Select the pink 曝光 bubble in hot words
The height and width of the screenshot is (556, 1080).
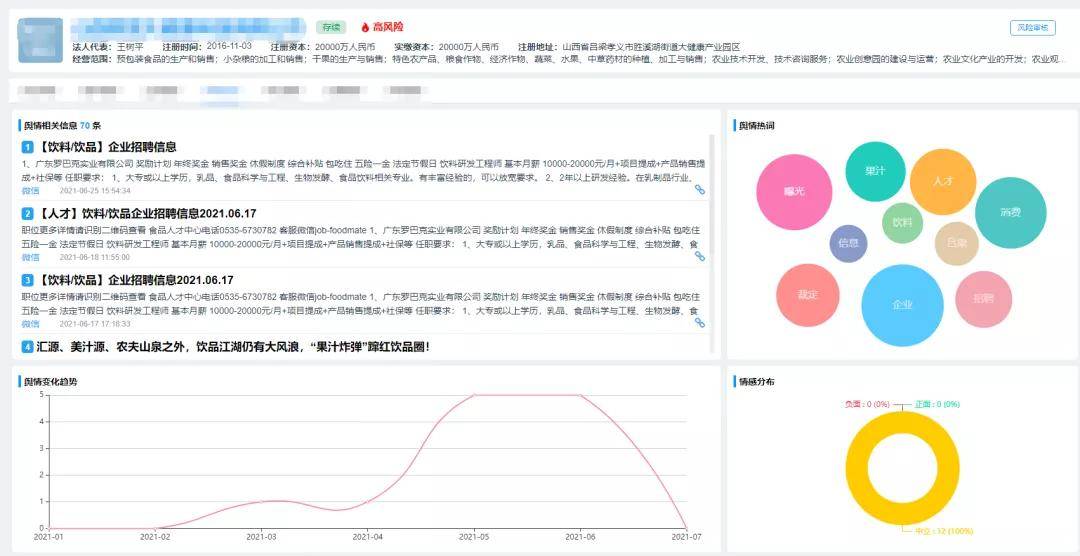coord(794,191)
